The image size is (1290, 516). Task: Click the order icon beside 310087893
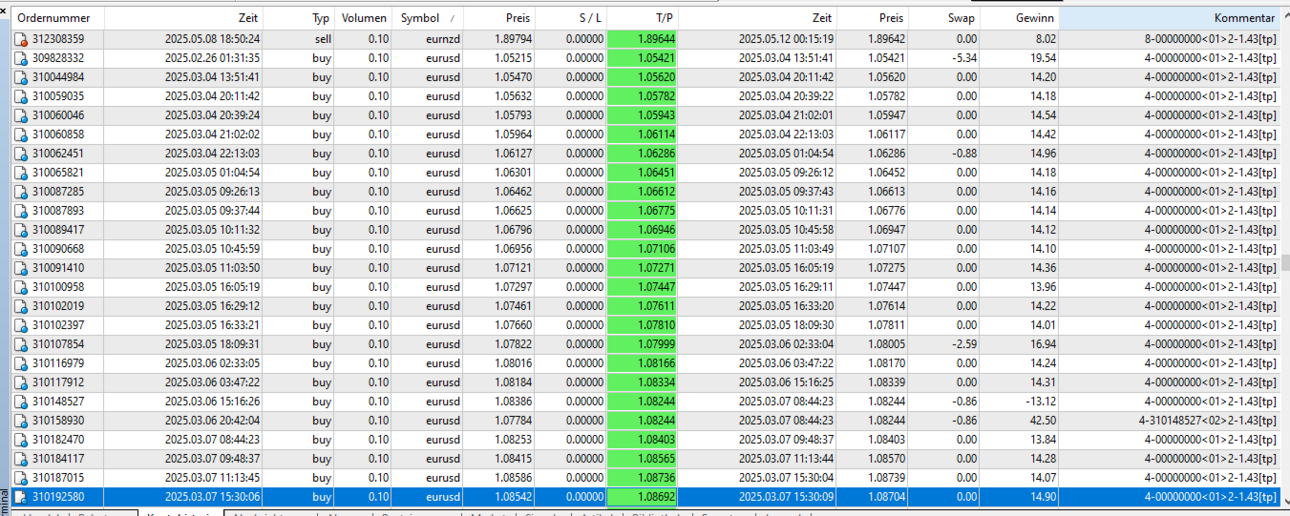(21, 210)
